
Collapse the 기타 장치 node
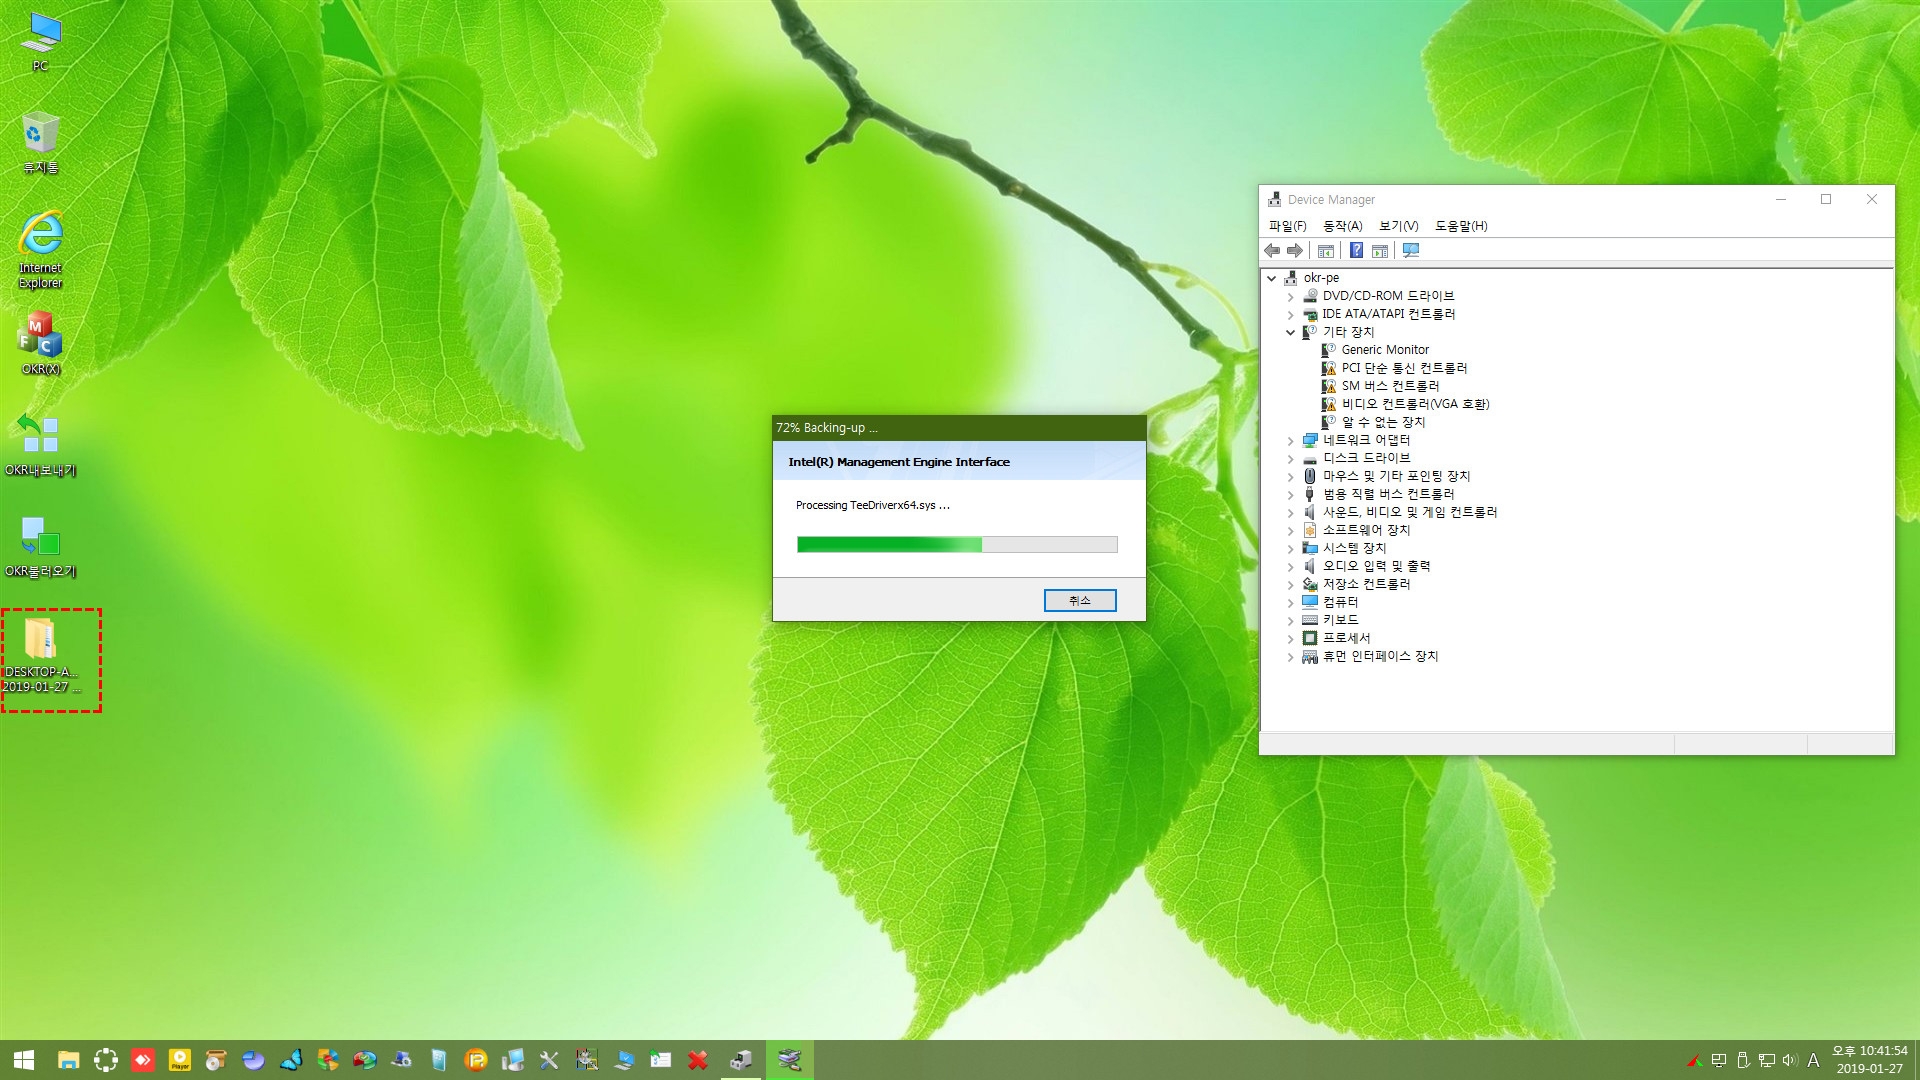tap(1290, 332)
